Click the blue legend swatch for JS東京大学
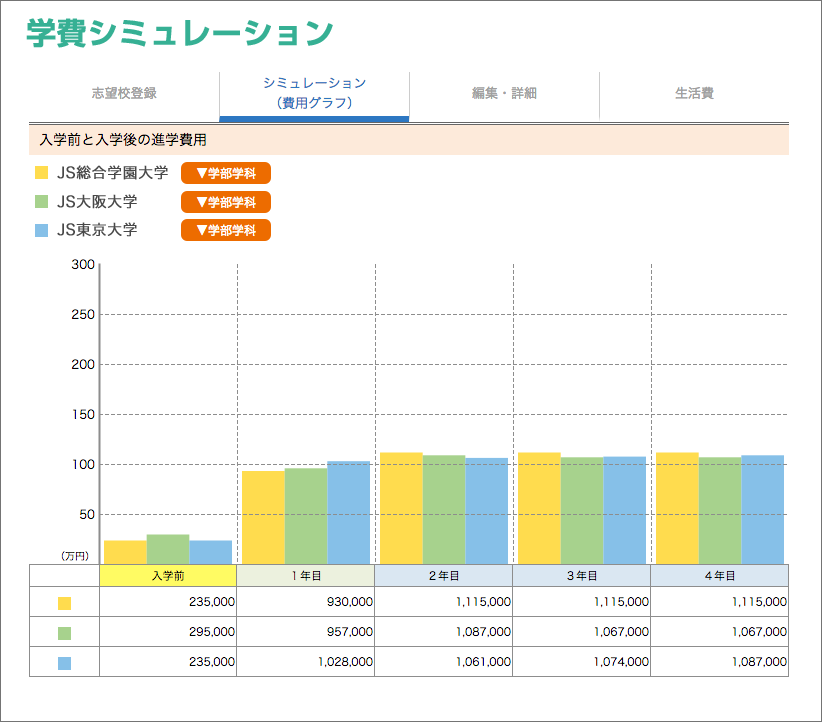 (41, 230)
